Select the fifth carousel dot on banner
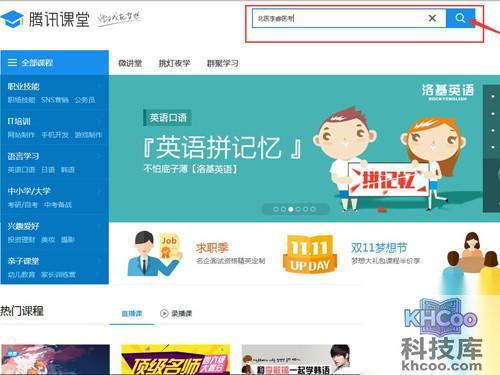Screen dimensions: 500x375 (305, 209)
